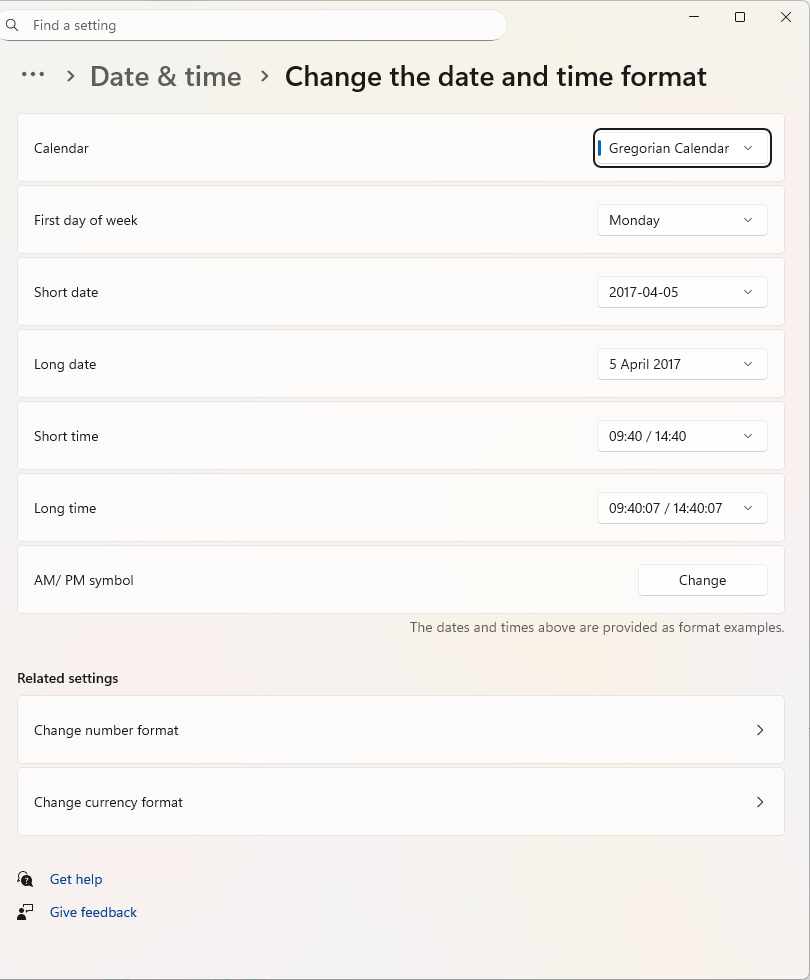Minimize the Settings window
The height and width of the screenshot is (980, 810).
pos(694,17)
